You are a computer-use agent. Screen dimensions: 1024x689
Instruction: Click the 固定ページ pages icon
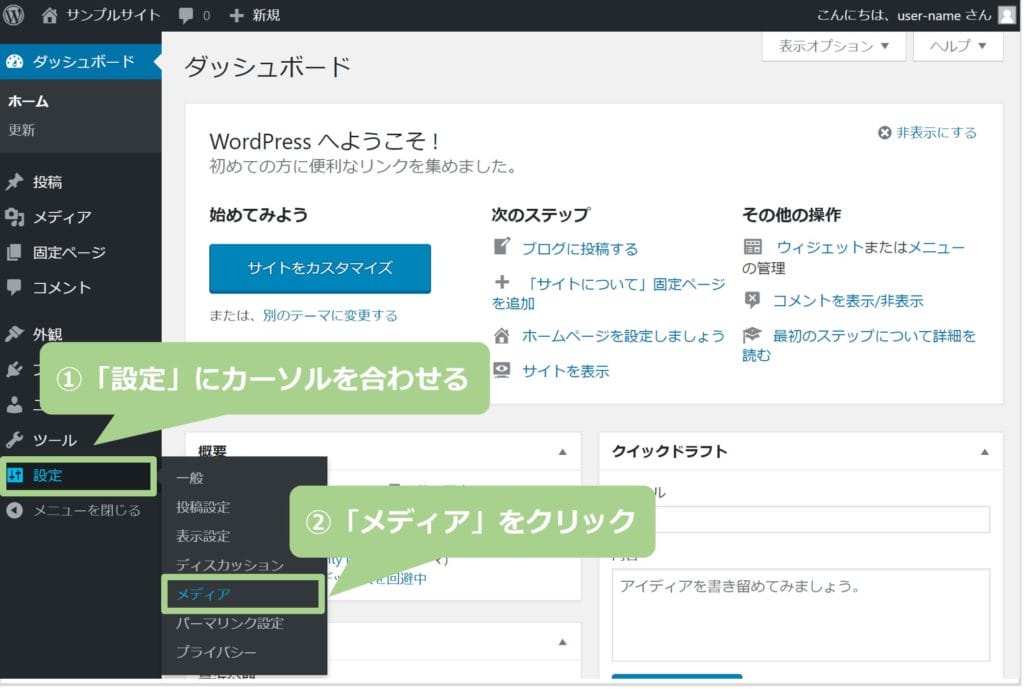pos(14,252)
